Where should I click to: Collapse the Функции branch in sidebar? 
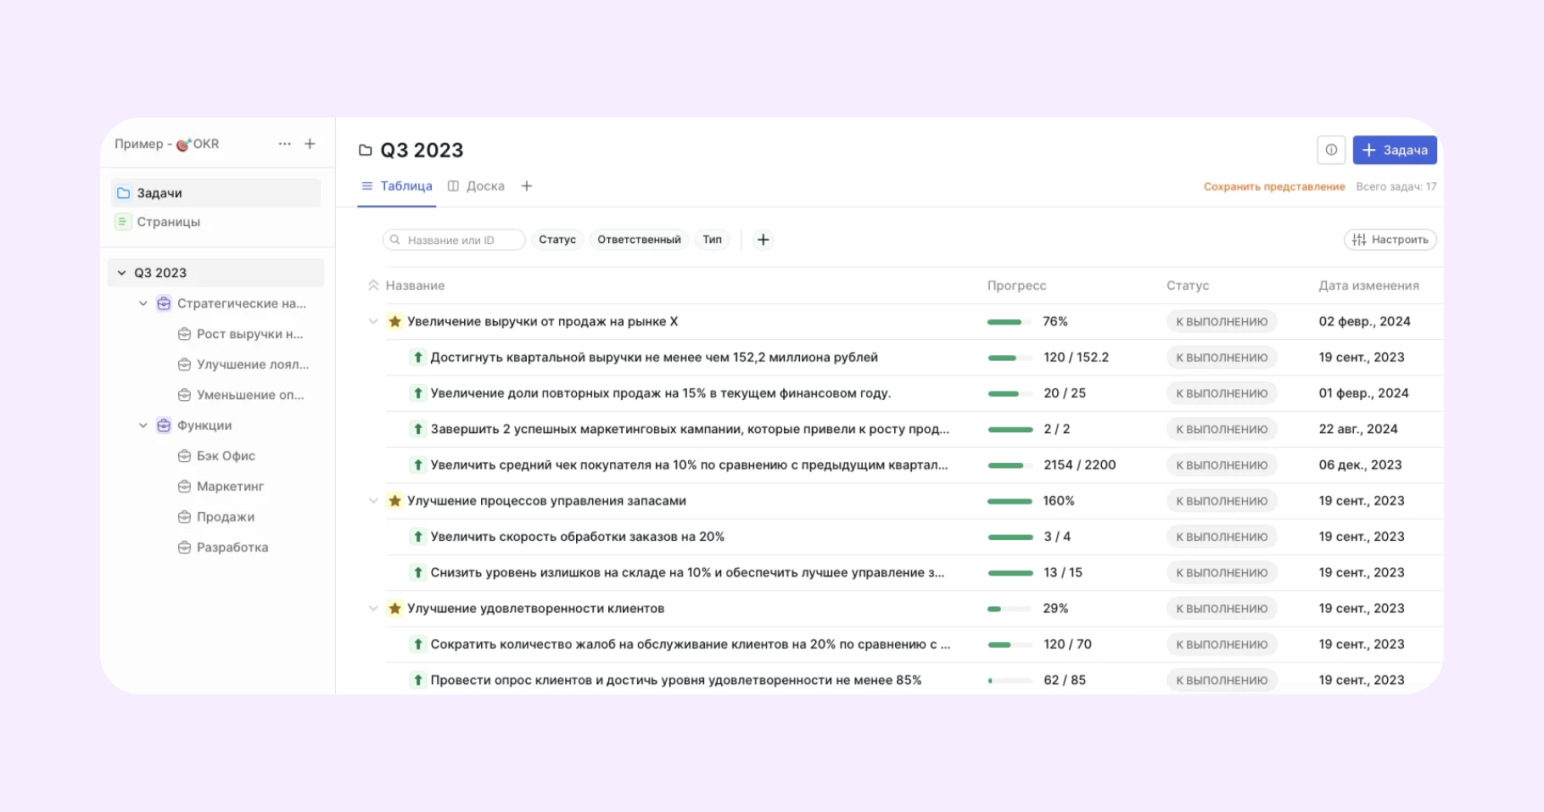click(143, 425)
